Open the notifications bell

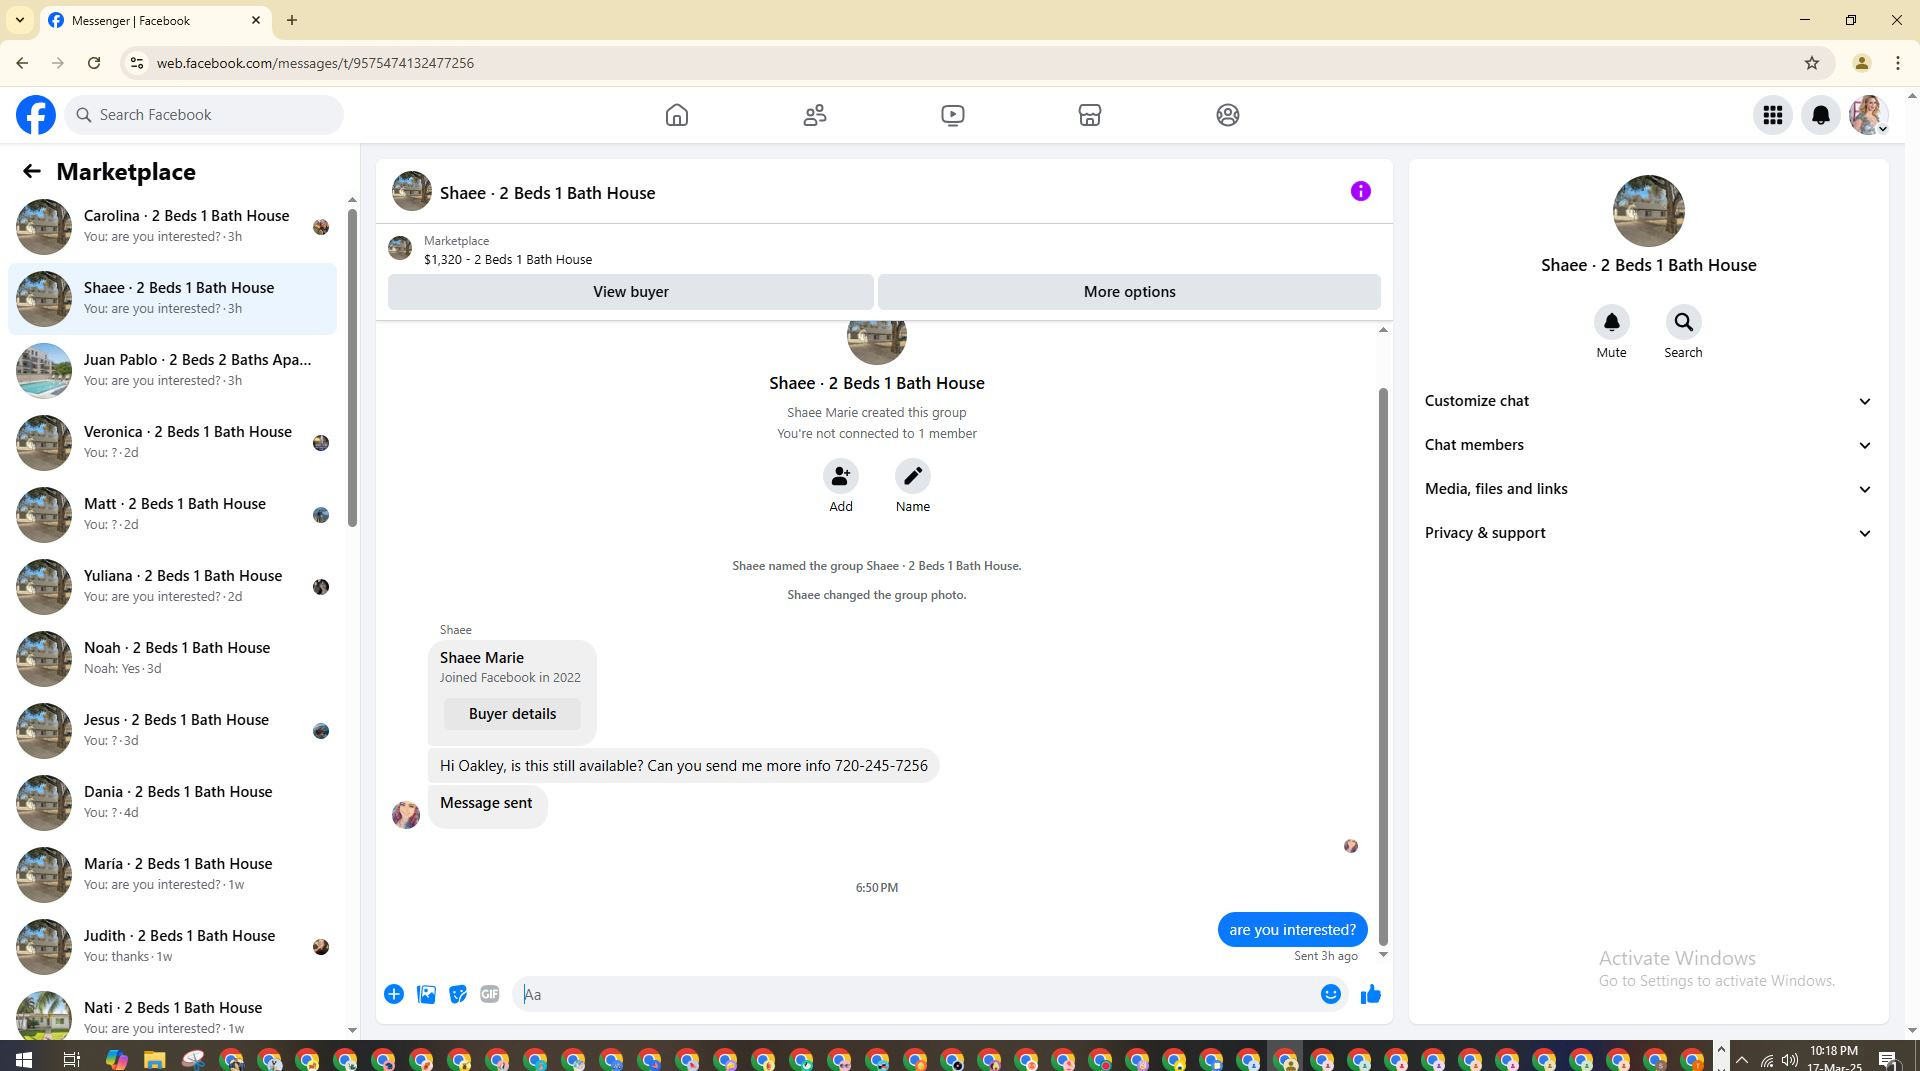tap(1821, 115)
